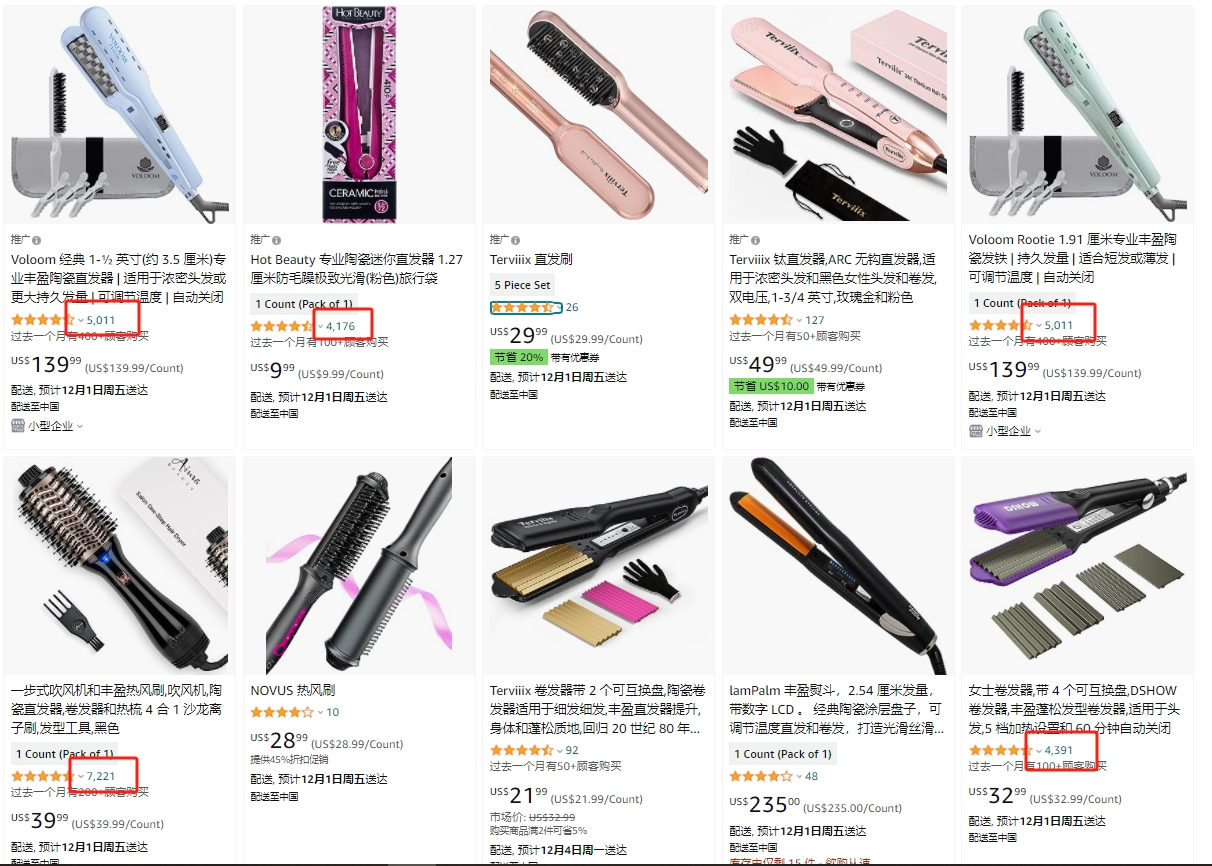This screenshot has width=1212, height=866.
Task: Expand rating chevron next to 4,391 reviews
Action: 1038,751
